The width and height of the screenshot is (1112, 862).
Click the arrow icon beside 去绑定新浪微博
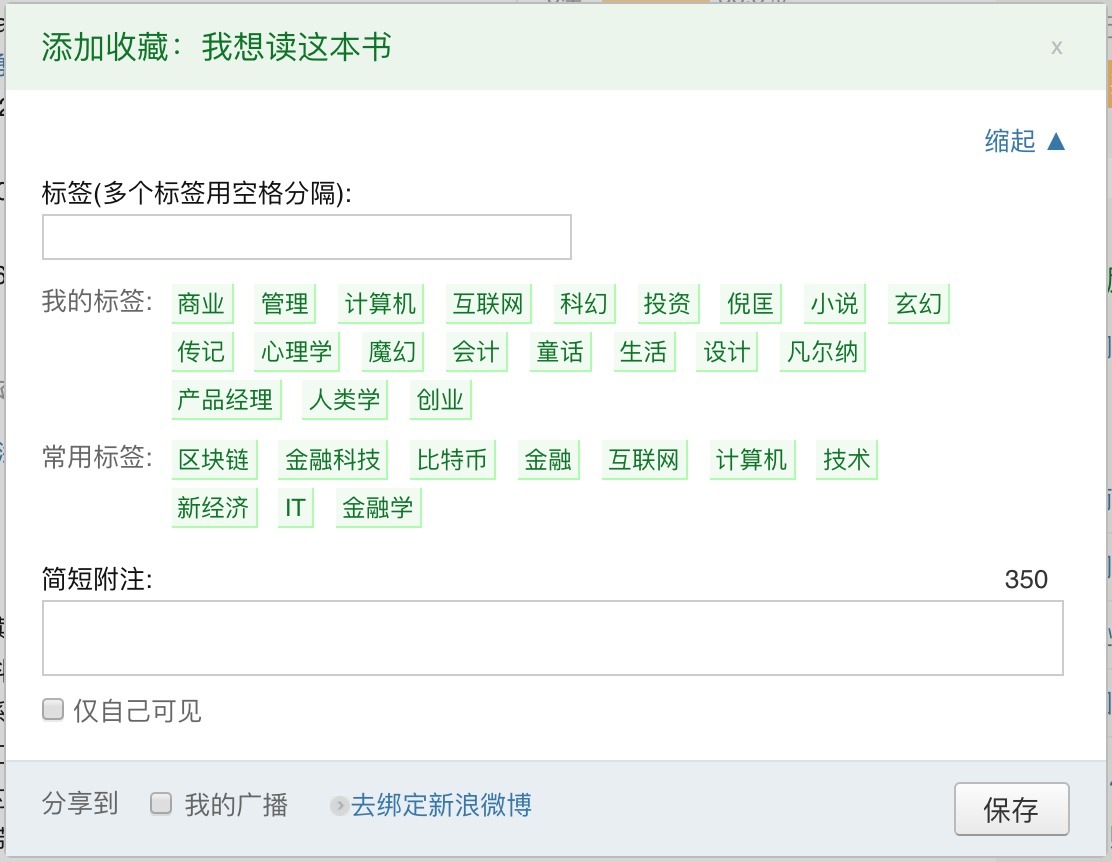point(339,806)
